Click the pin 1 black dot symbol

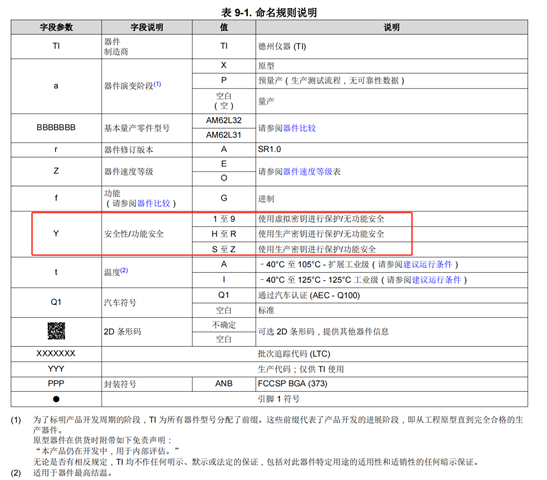56,399
